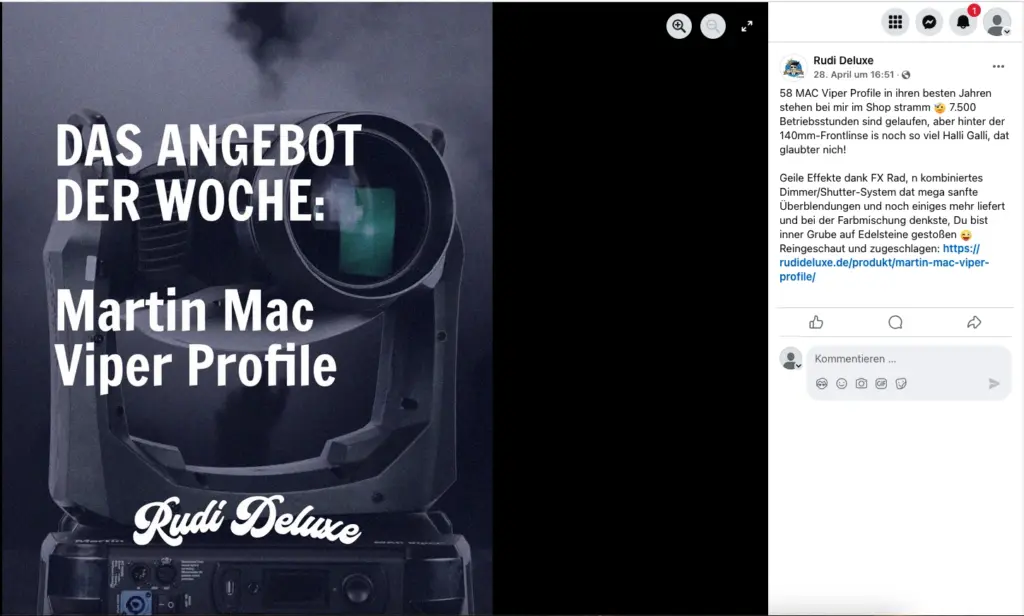Image resolution: width=1024 pixels, height=616 pixels.
Task: Zoom in on the photo
Action: tap(679, 27)
